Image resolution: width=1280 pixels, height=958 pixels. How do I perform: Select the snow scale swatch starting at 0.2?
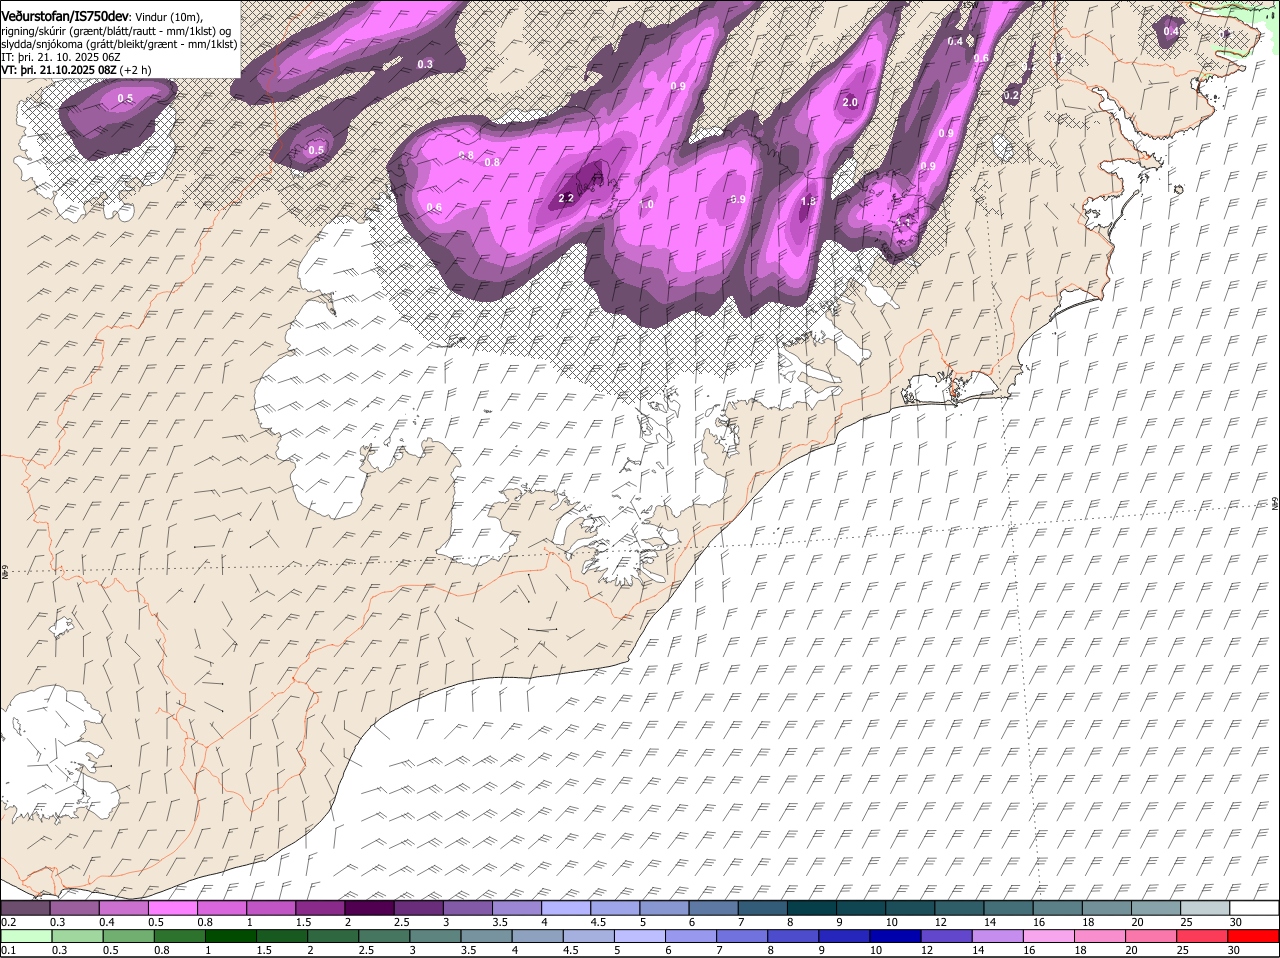tap(25, 907)
